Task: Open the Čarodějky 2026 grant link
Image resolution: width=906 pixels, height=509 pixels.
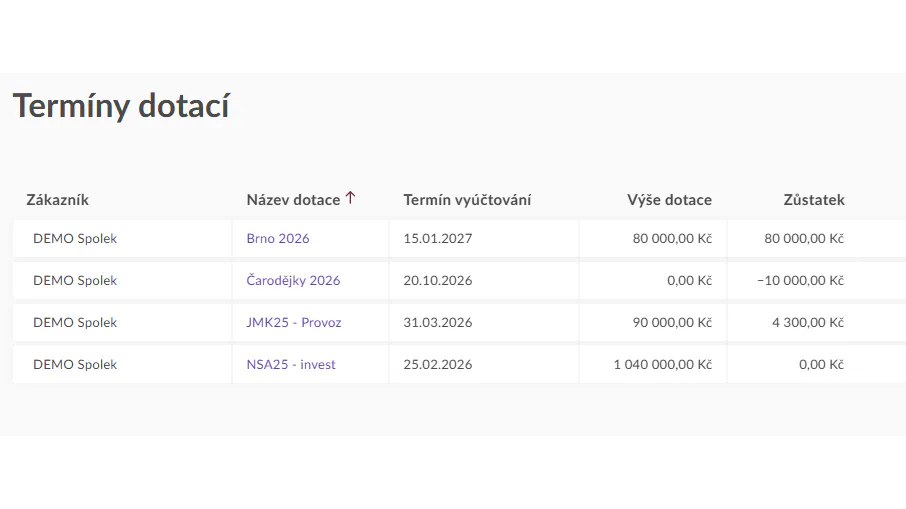Action: click(x=293, y=280)
